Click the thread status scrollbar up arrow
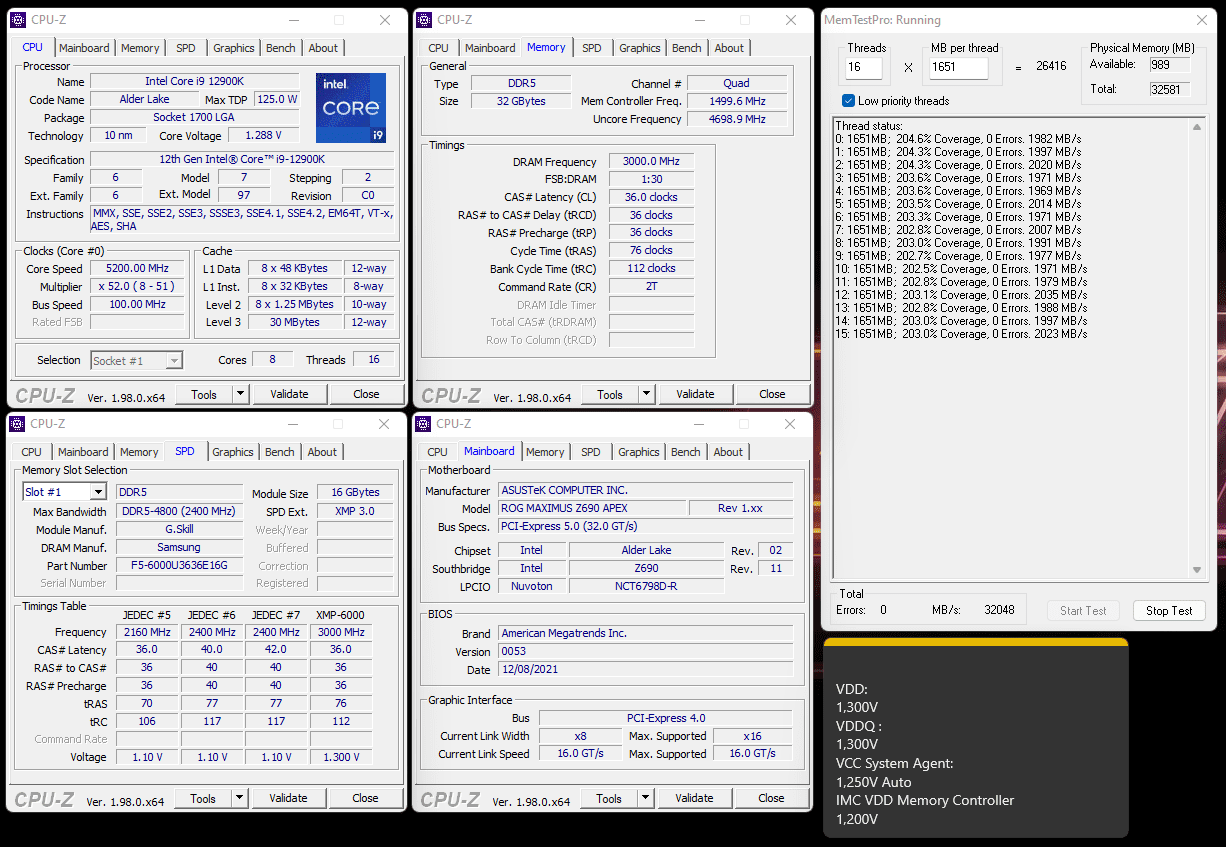Image resolution: width=1226 pixels, height=847 pixels. coord(1197,126)
